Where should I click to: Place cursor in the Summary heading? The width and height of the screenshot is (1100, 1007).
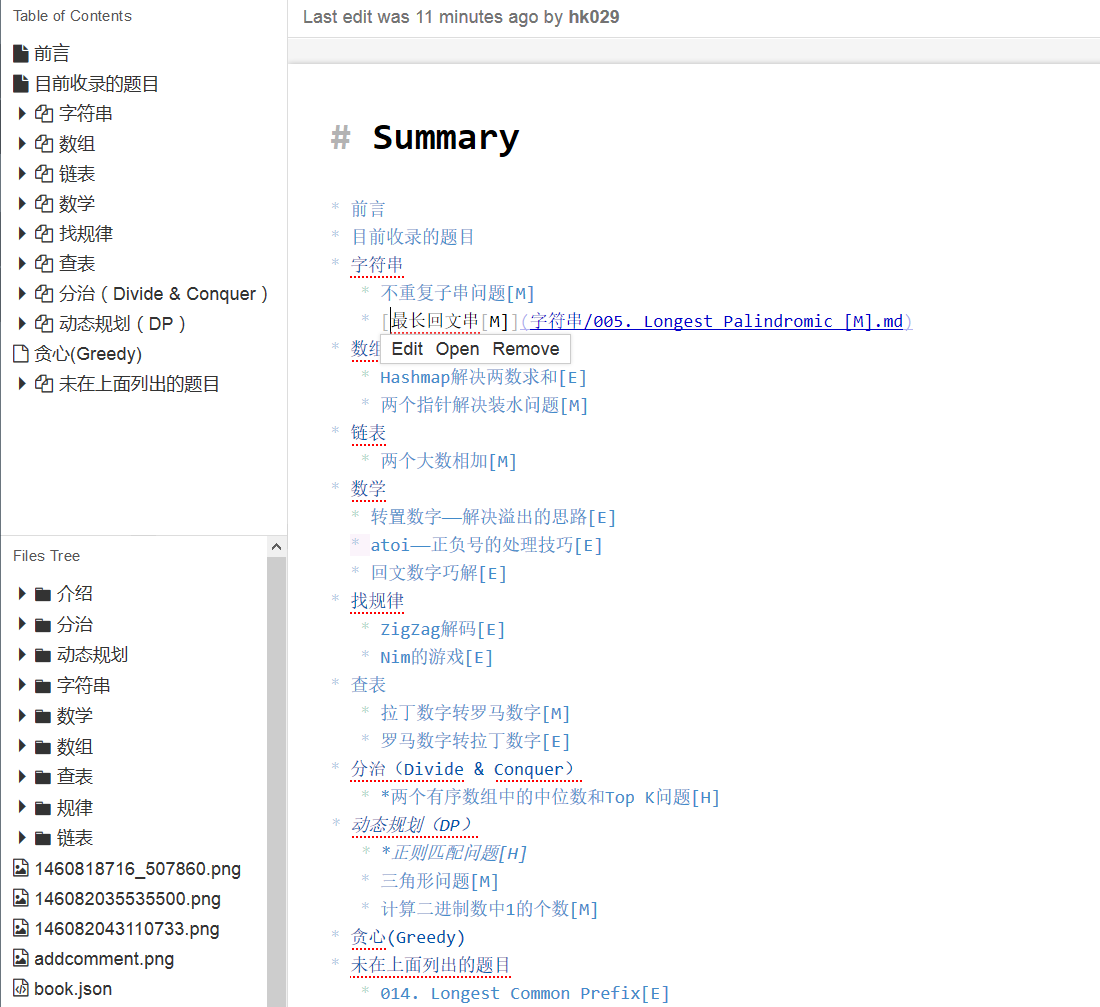445,138
